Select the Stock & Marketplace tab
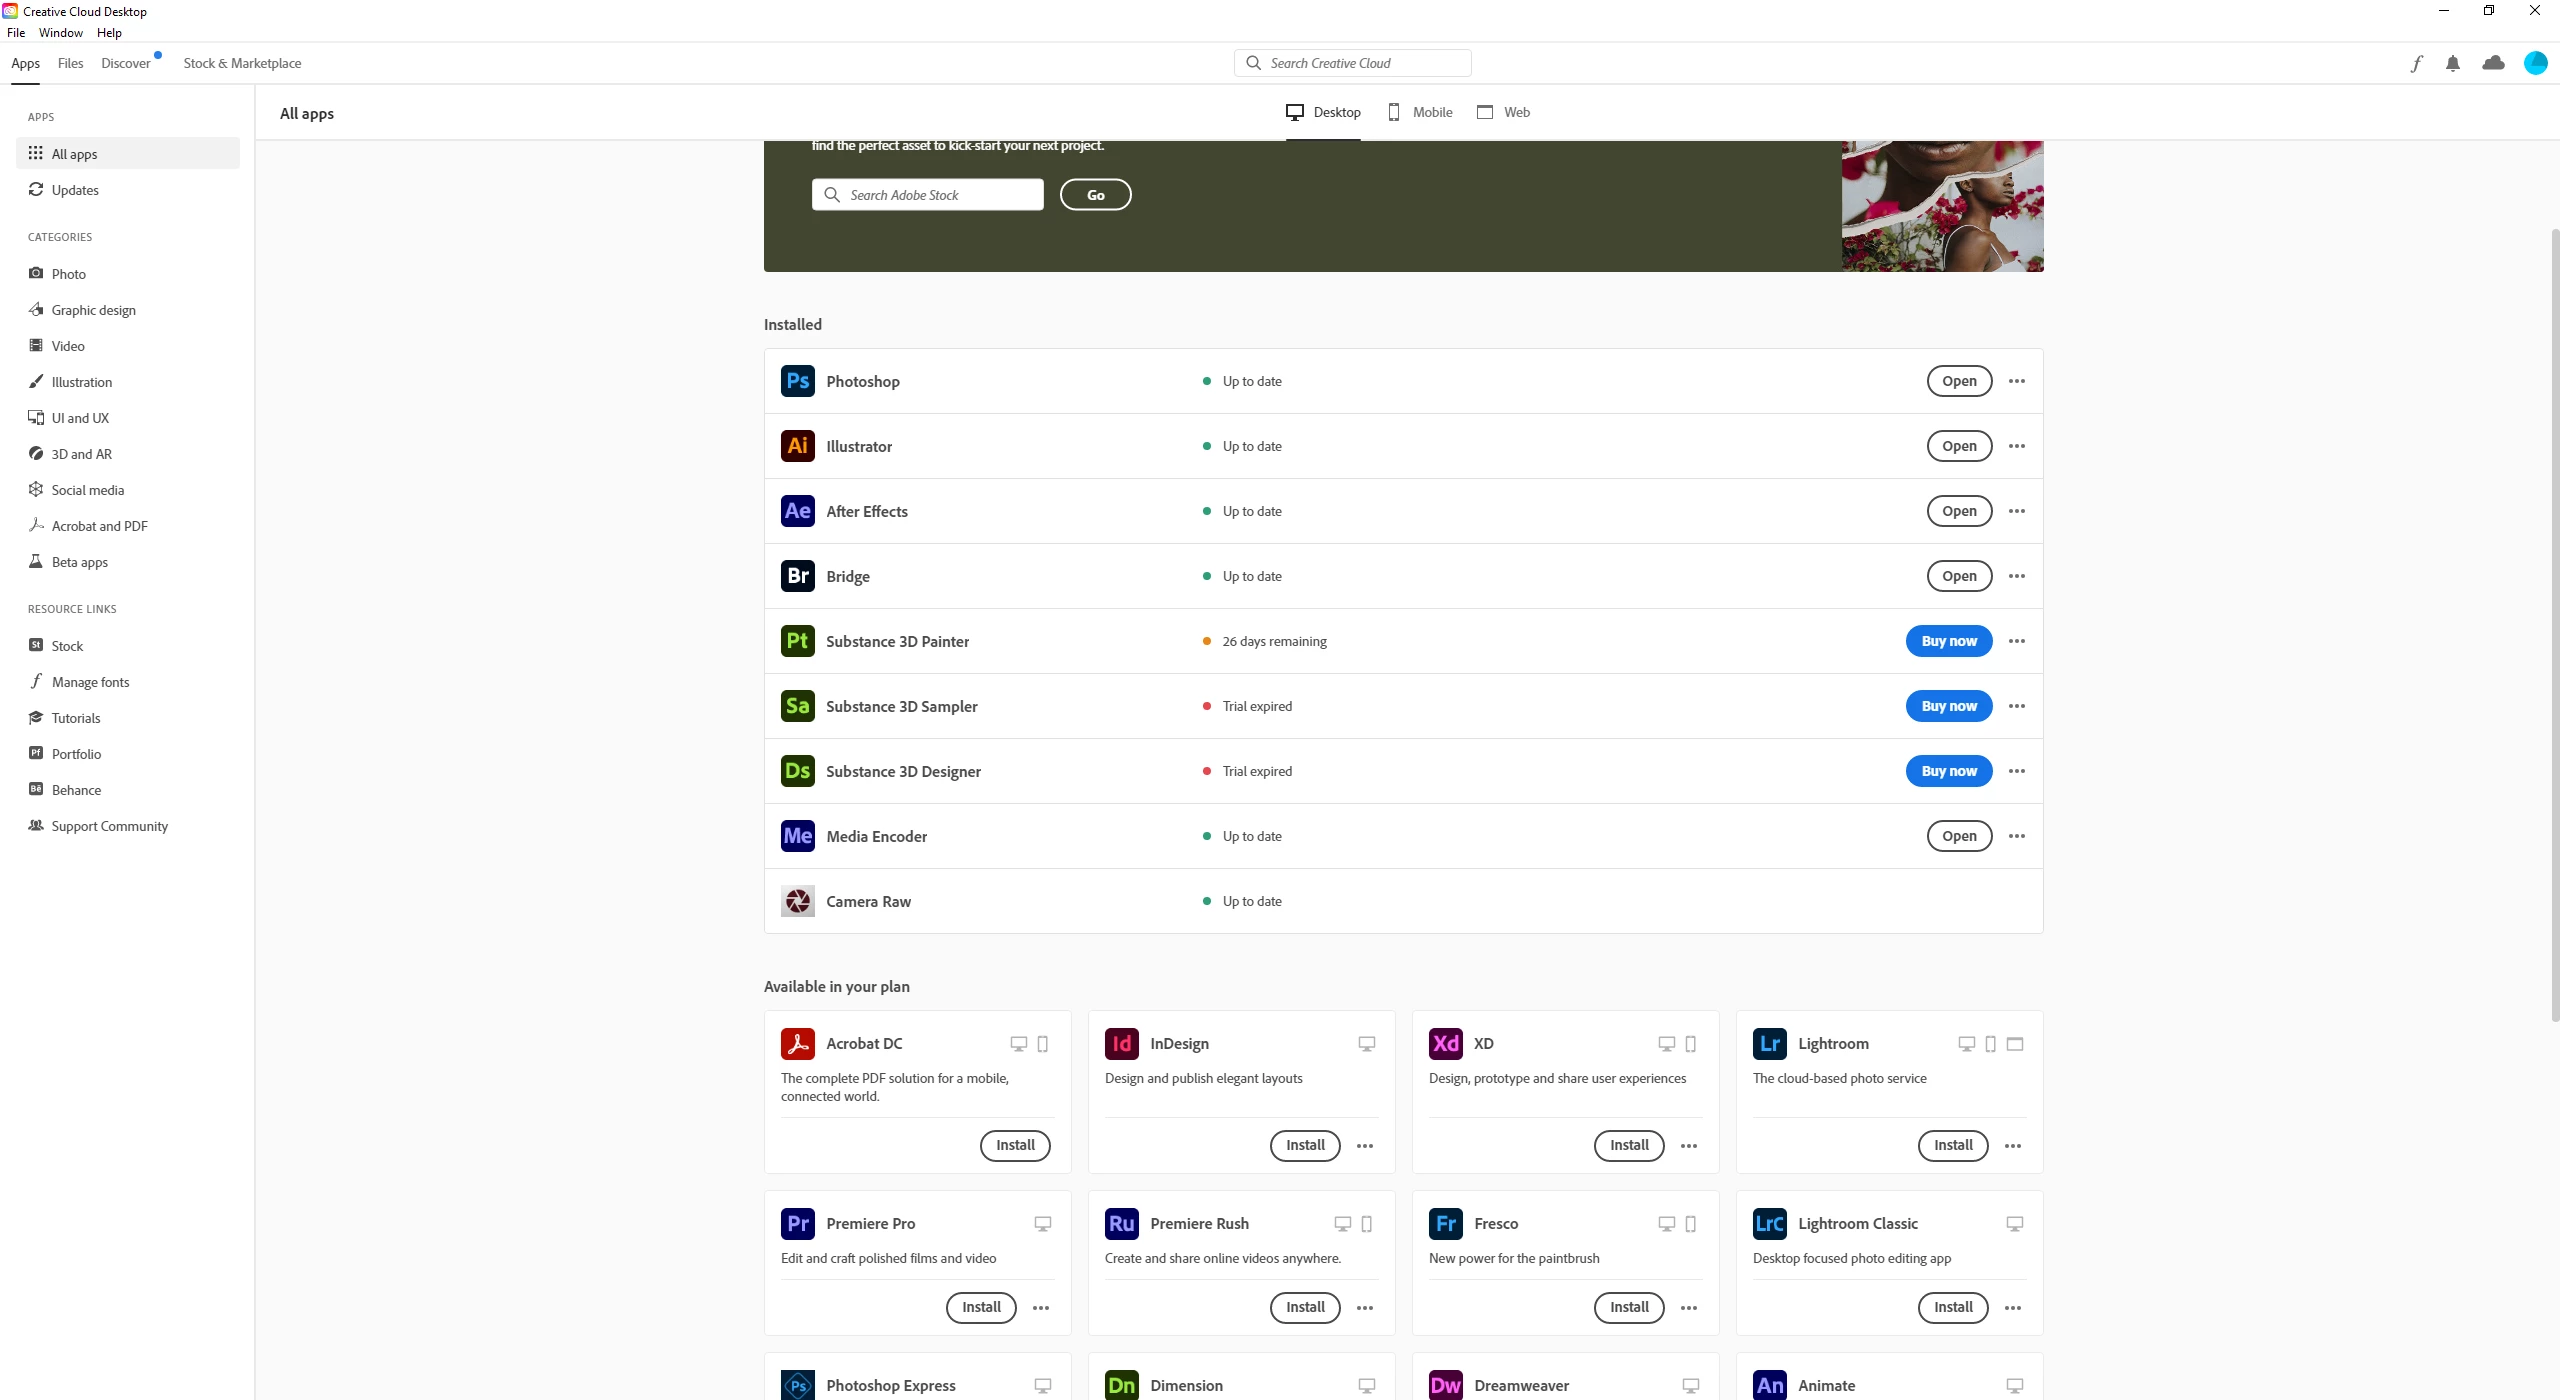Viewport: 2560px width, 1400px height. tap(242, 63)
